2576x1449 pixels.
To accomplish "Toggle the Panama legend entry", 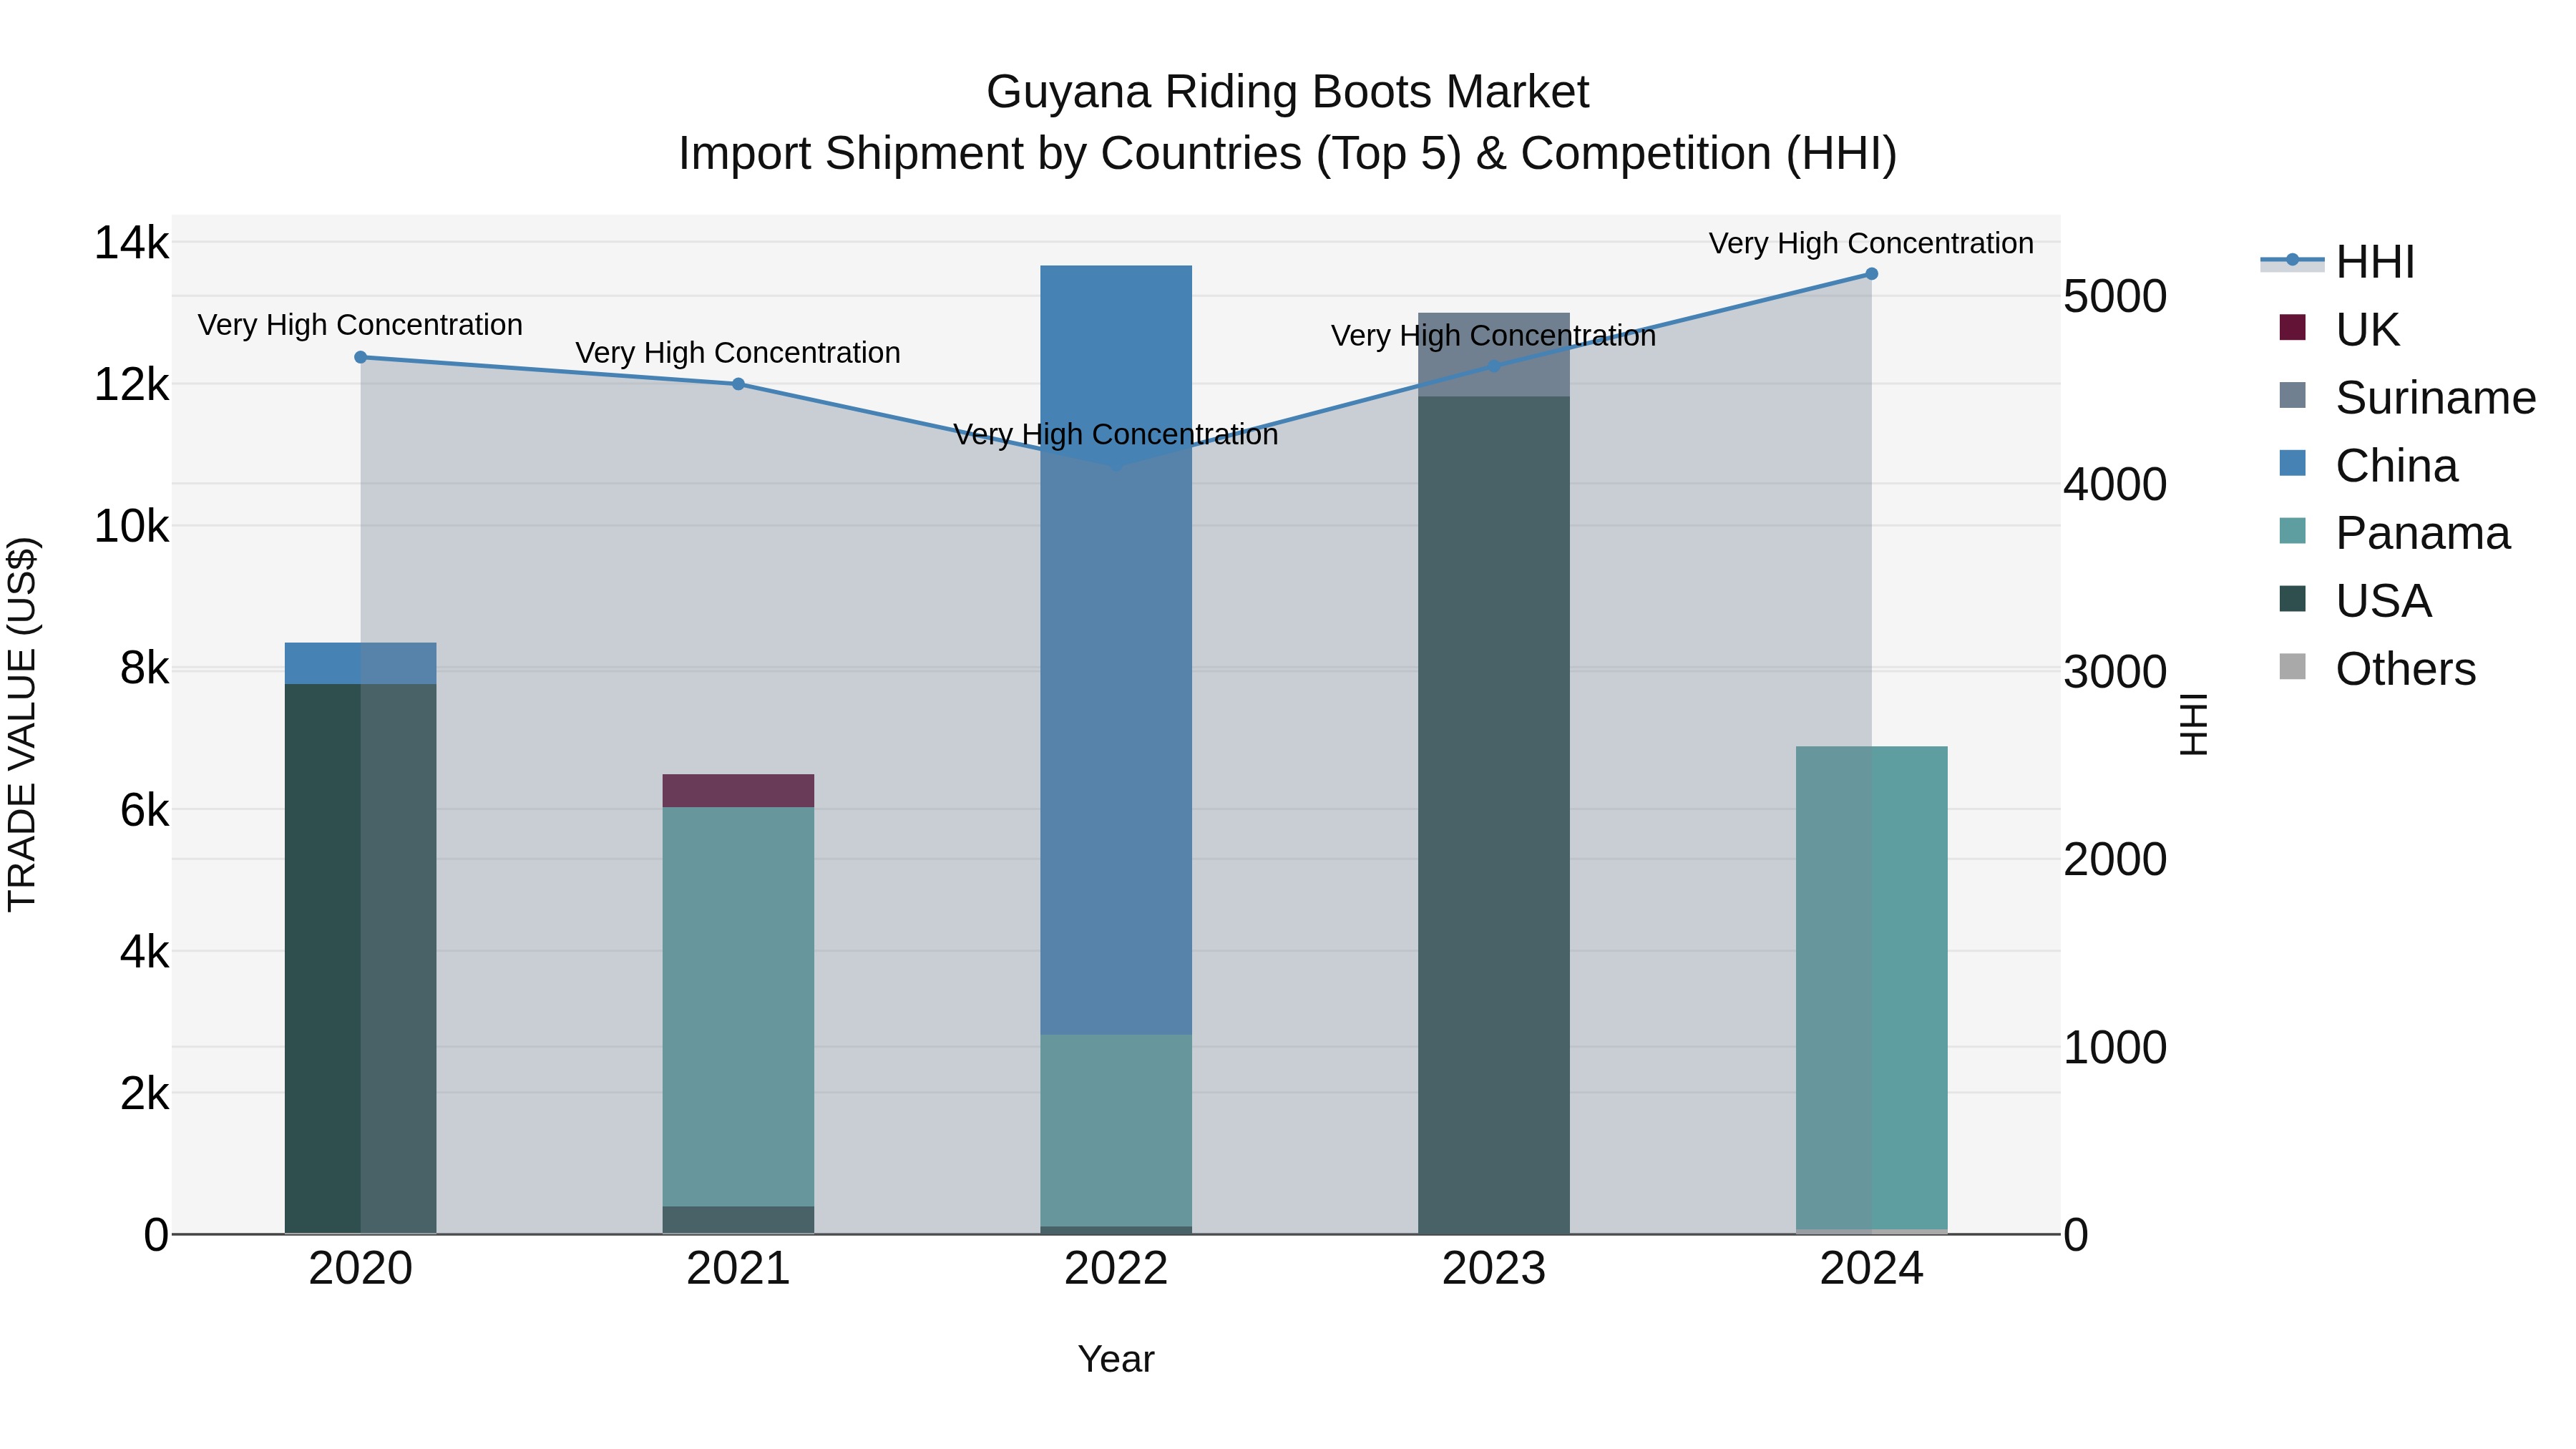I will click(x=2394, y=532).
